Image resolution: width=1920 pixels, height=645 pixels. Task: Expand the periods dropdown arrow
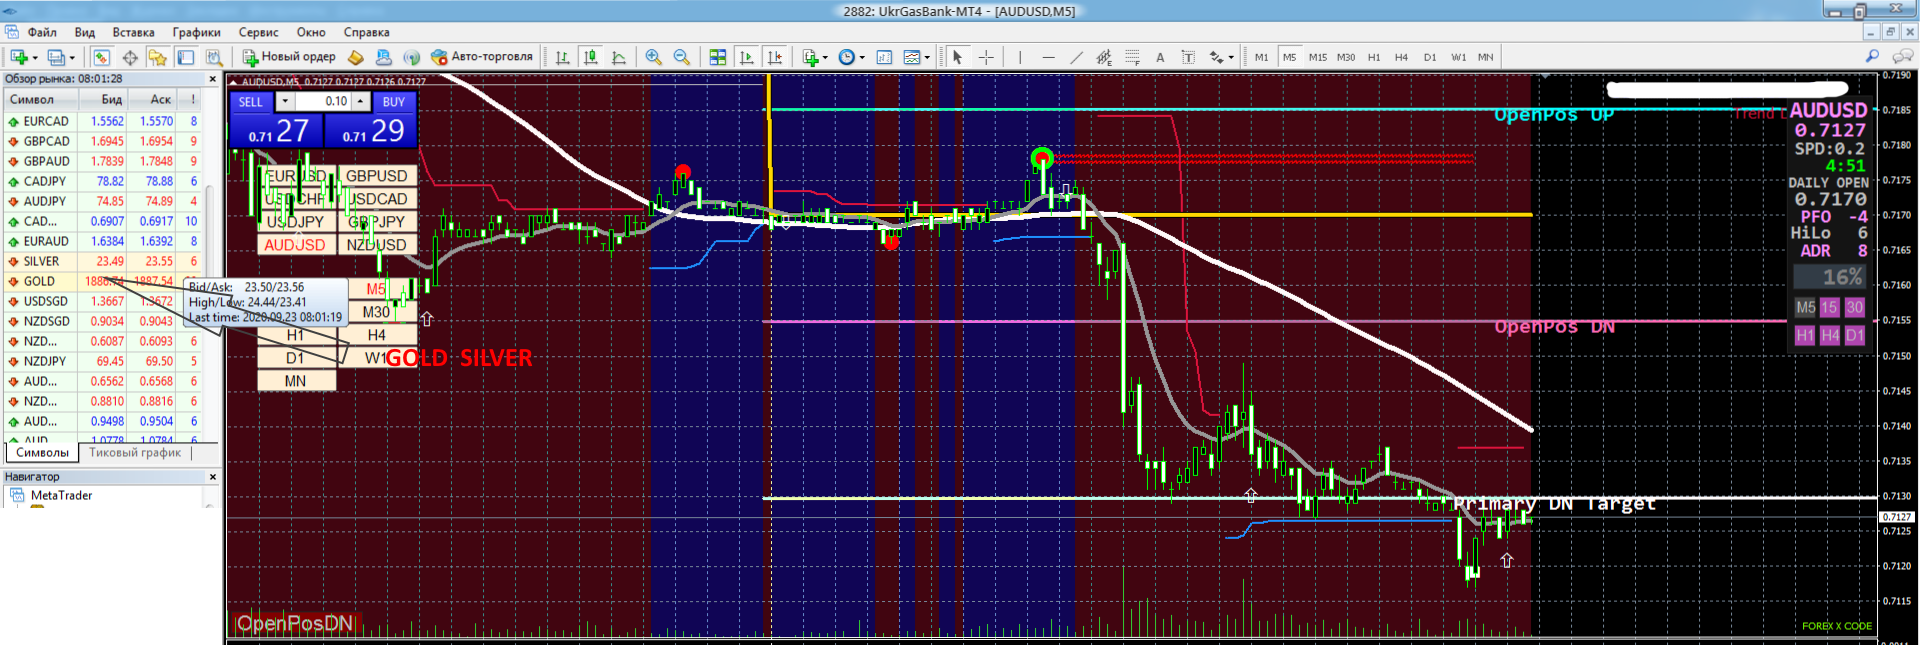pos(862,57)
